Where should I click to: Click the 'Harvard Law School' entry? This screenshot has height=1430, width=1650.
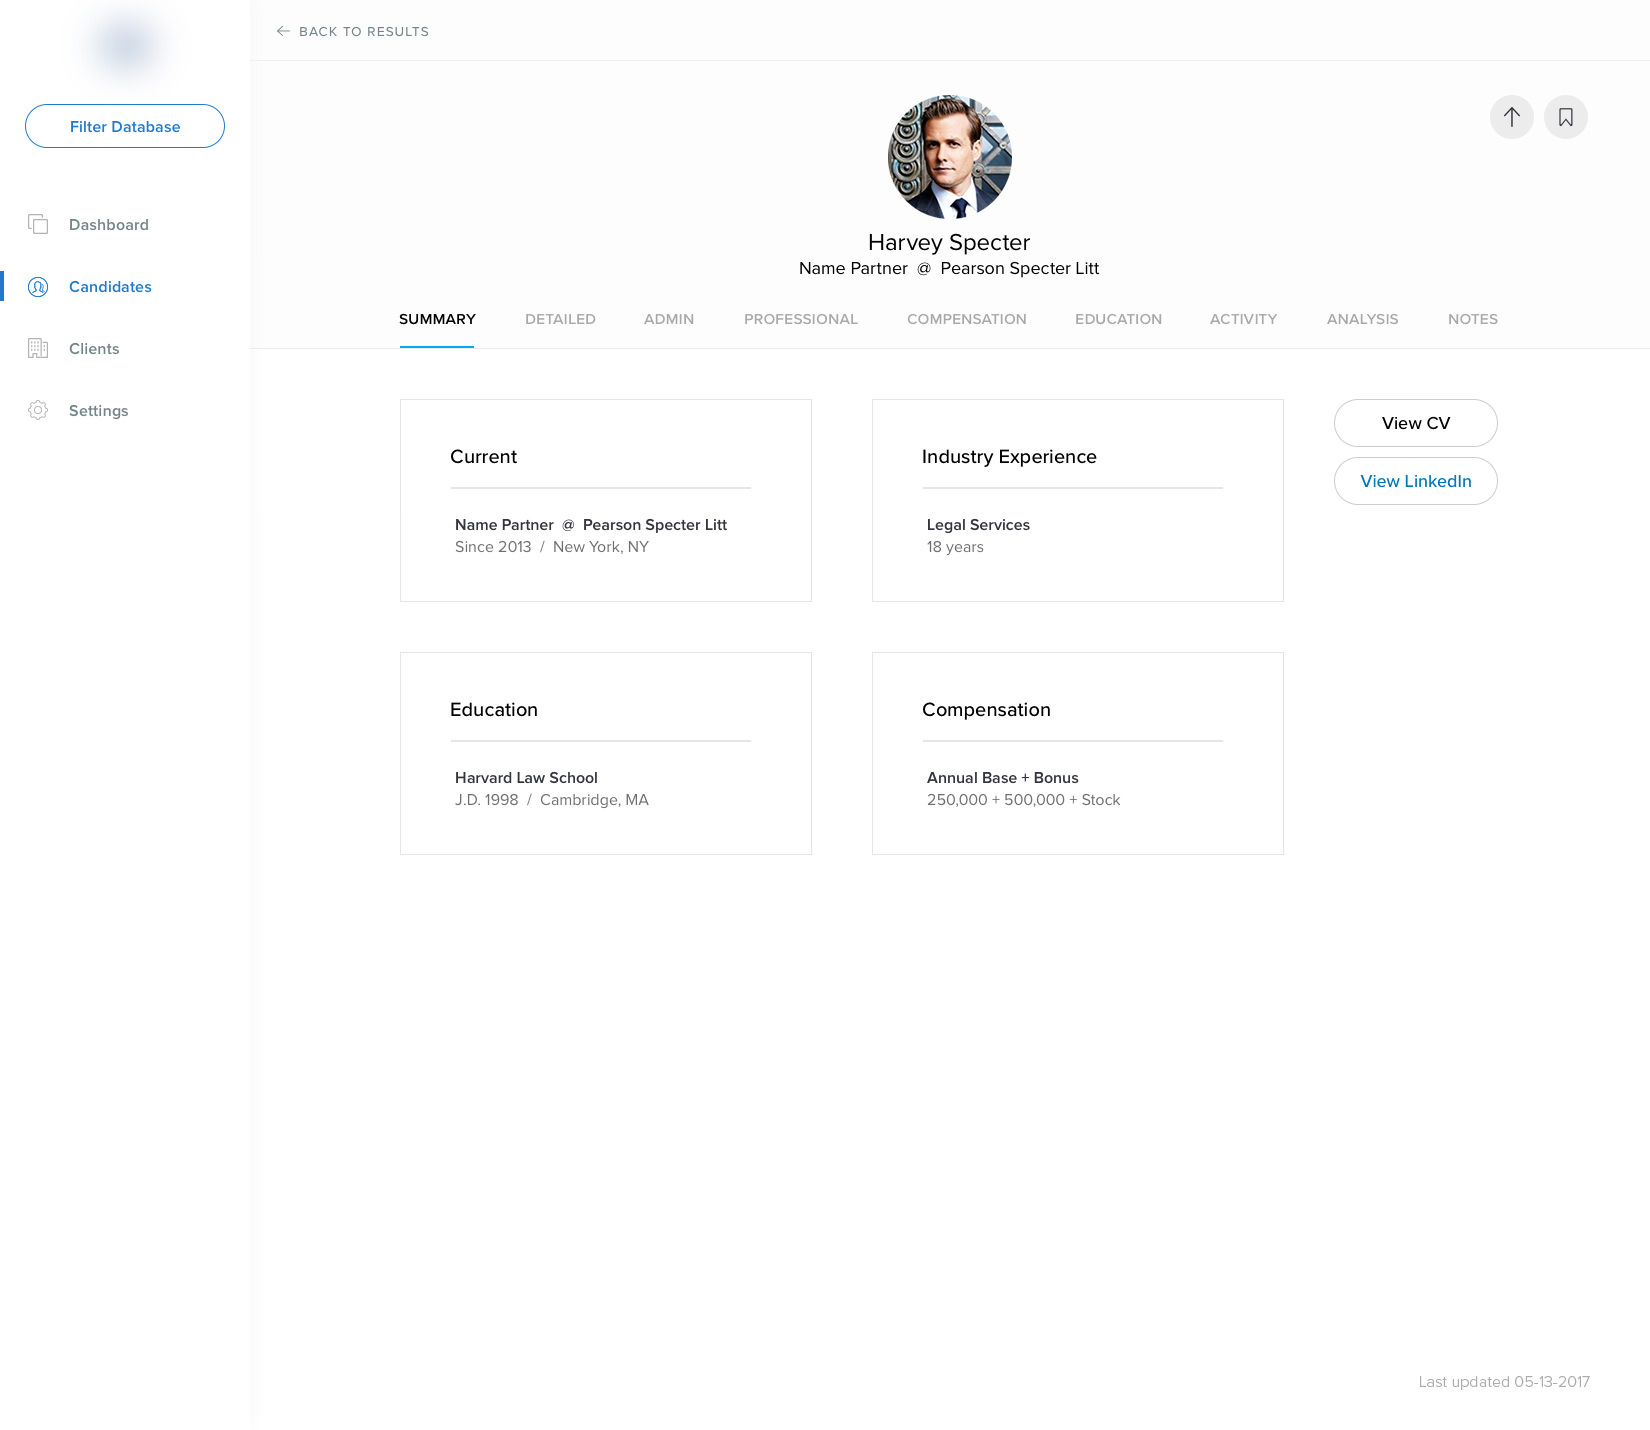(x=526, y=778)
